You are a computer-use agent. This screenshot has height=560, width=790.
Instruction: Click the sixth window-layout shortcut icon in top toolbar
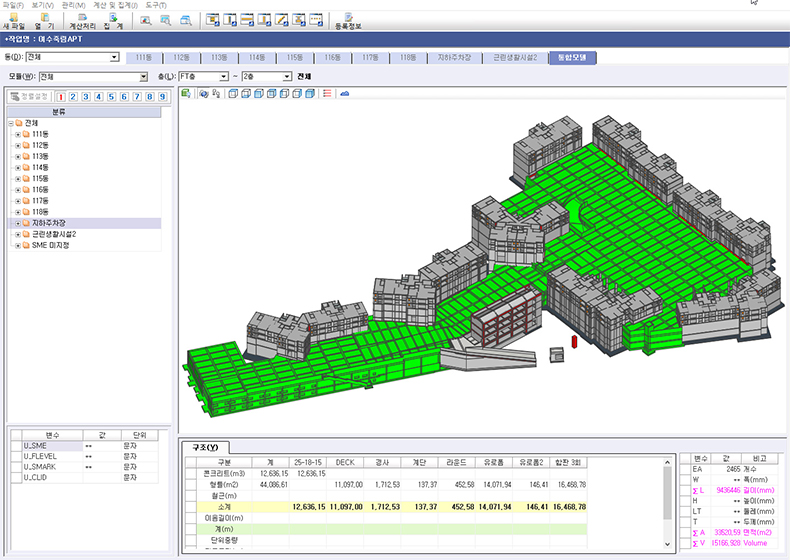pos(299,20)
